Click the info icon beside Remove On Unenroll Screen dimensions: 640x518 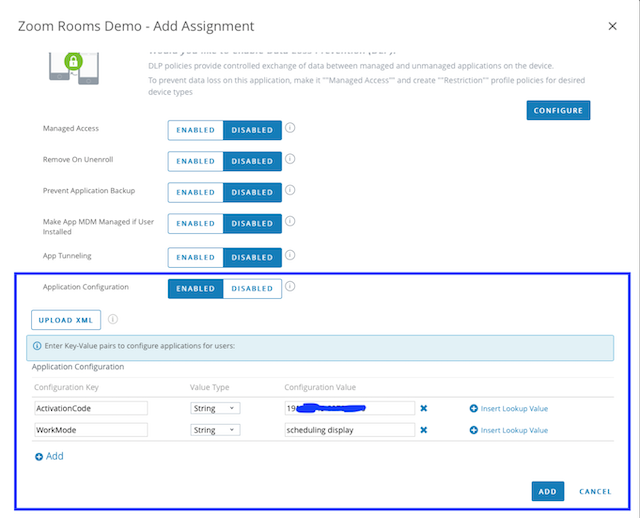pyautogui.click(x=290, y=159)
